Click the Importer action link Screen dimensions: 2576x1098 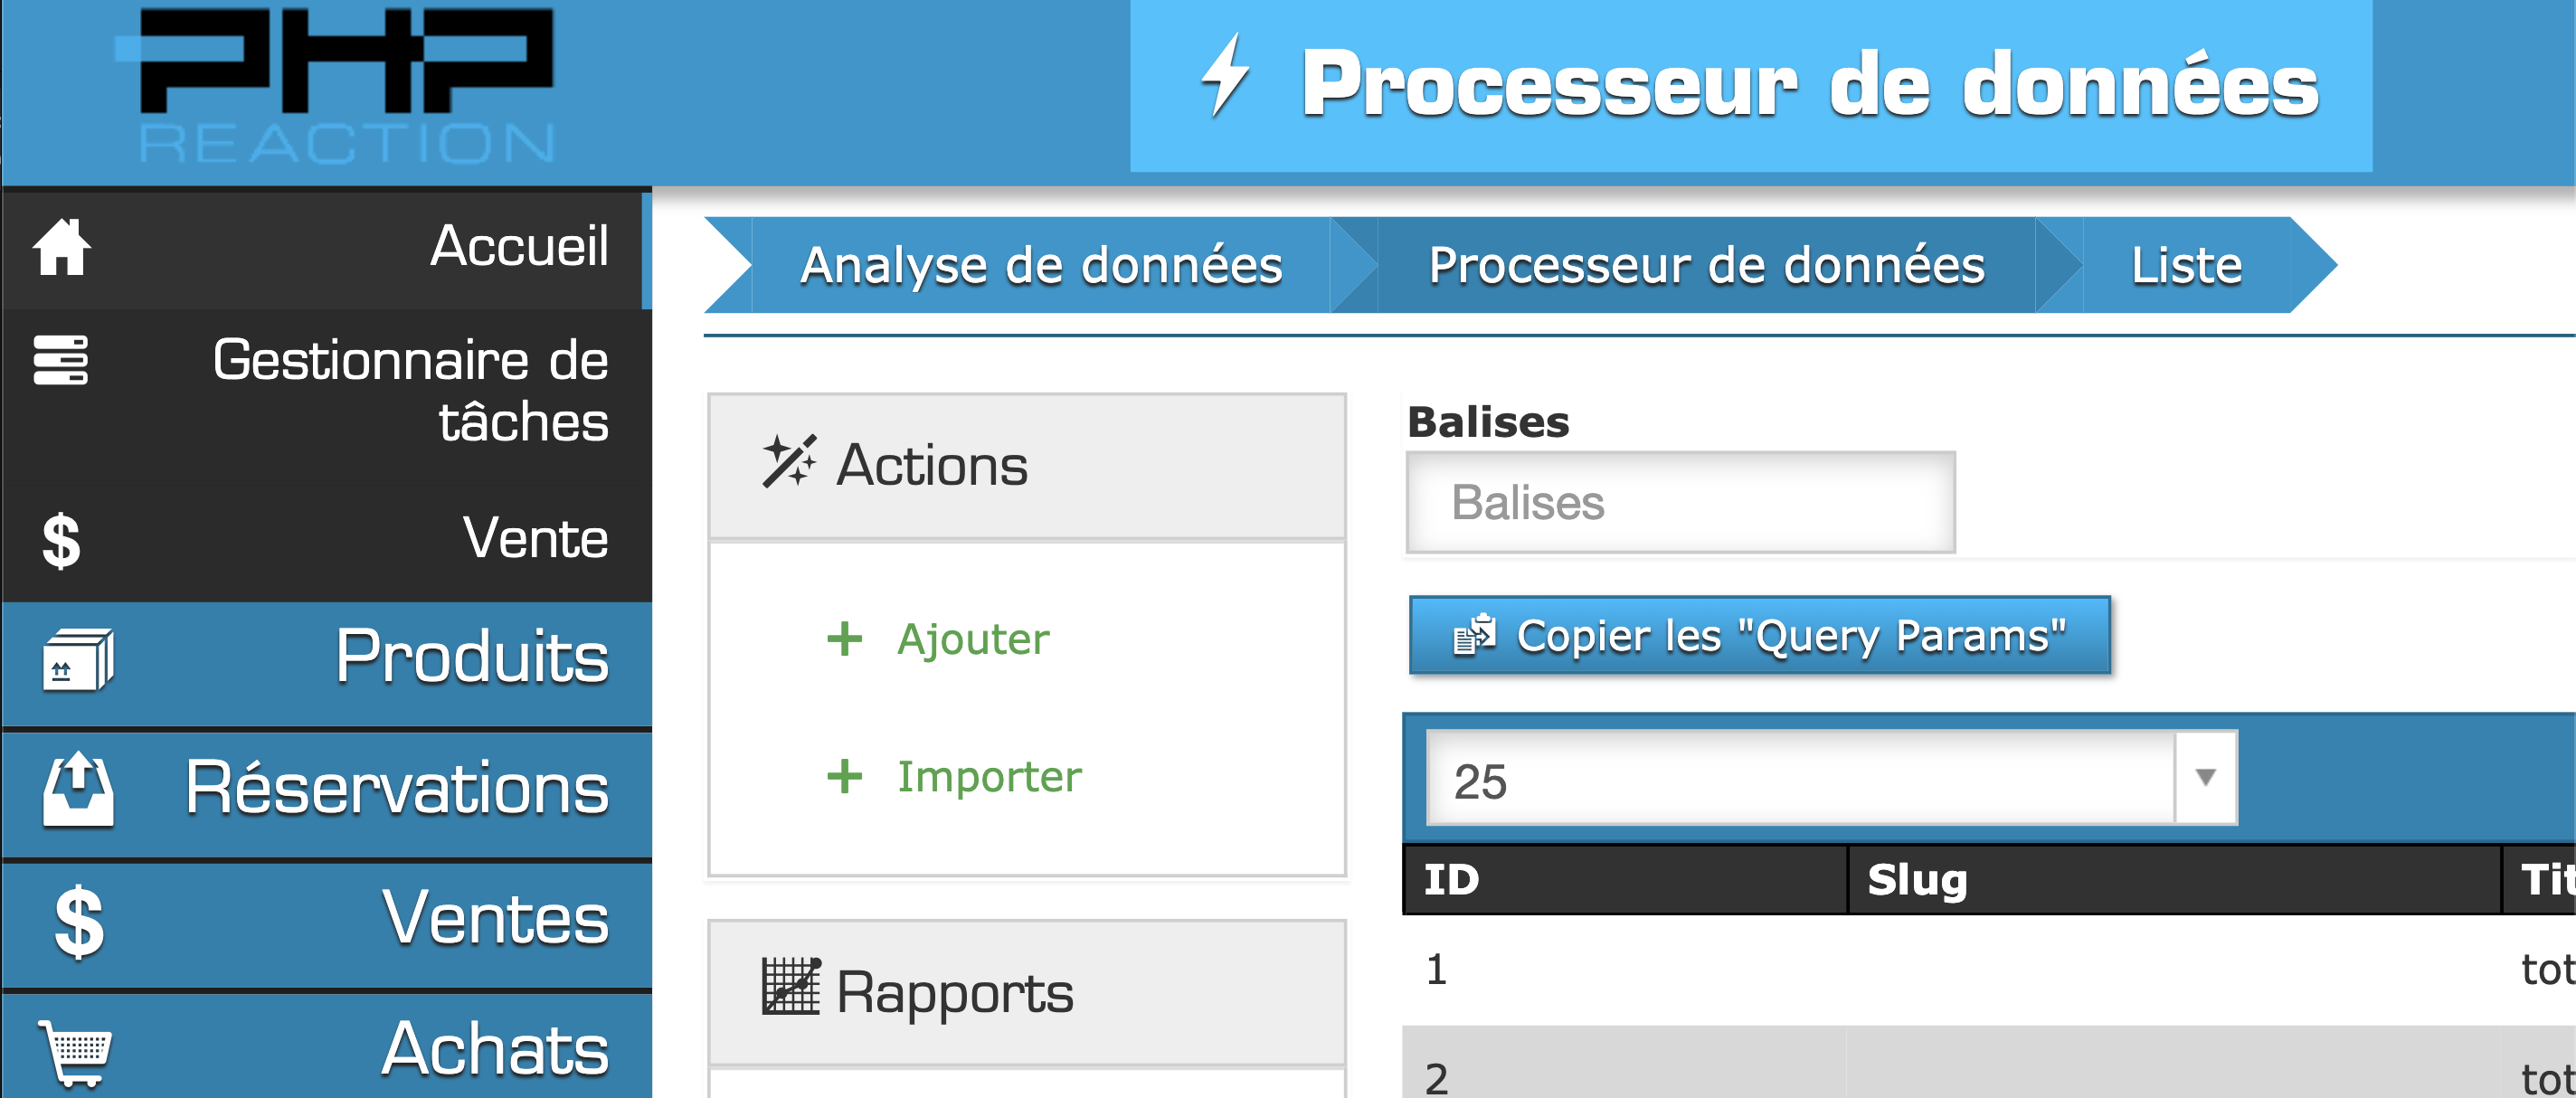tap(988, 777)
